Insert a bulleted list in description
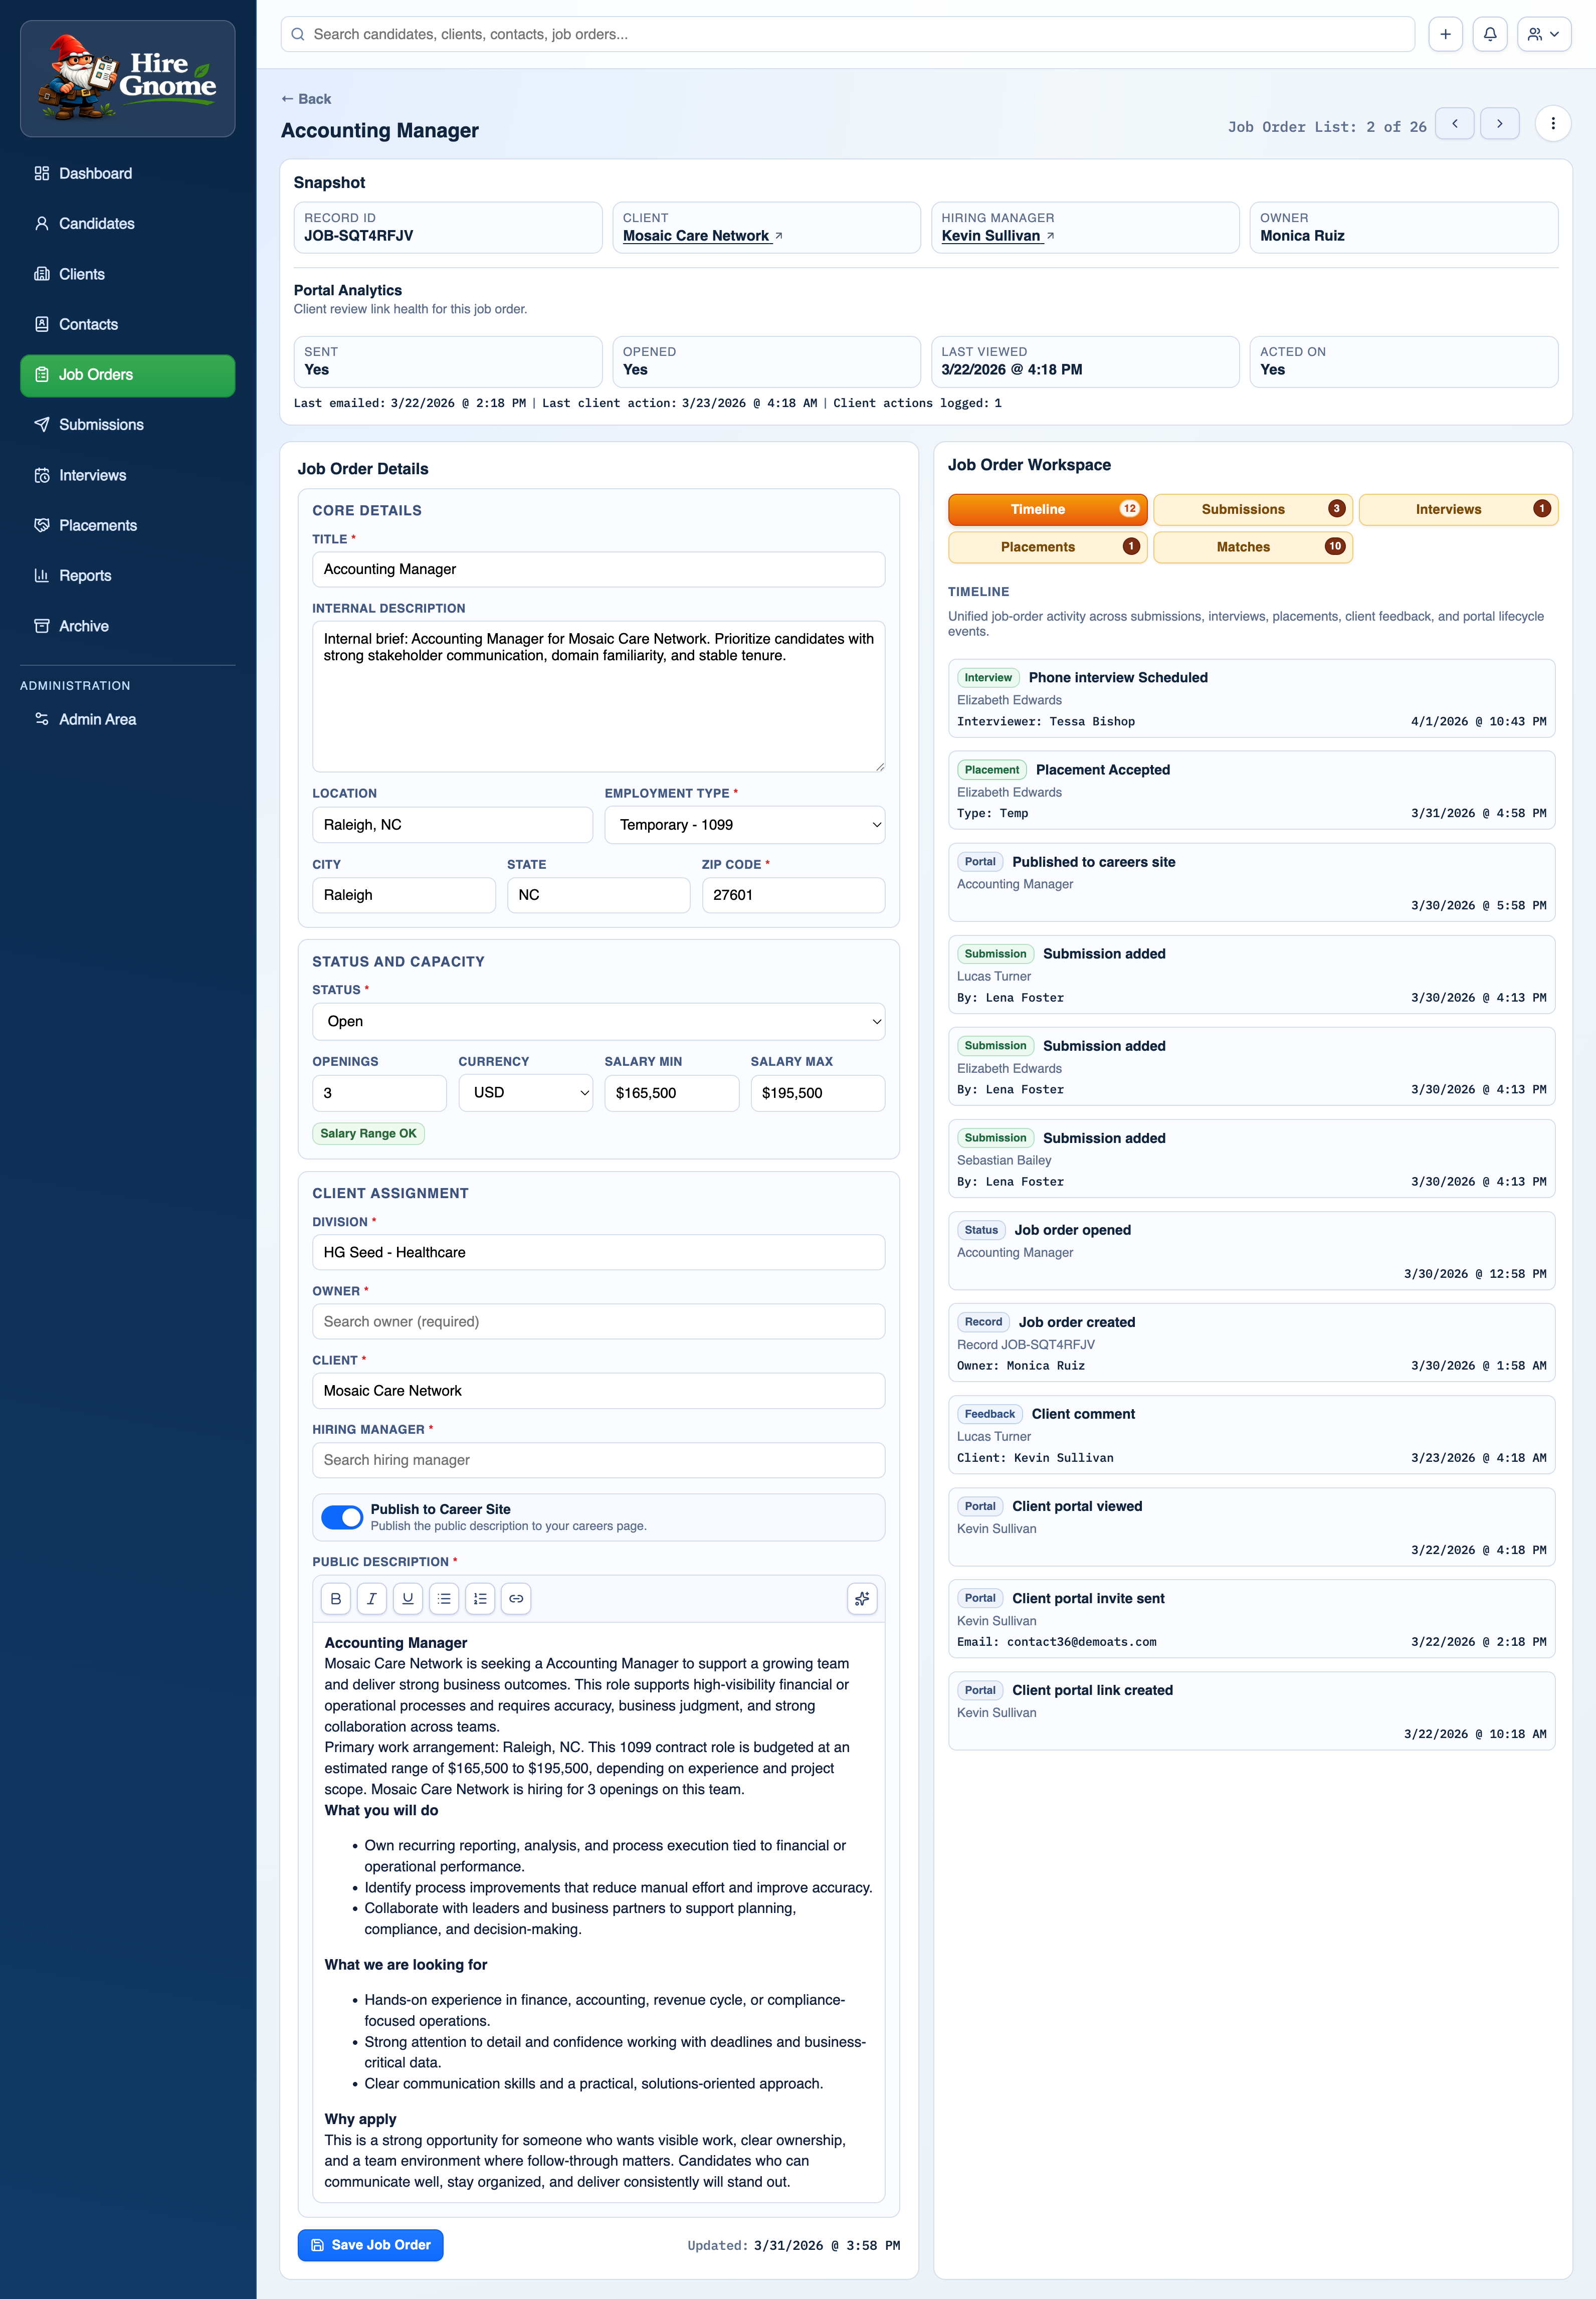The height and width of the screenshot is (2299, 1596). (444, 1598)
